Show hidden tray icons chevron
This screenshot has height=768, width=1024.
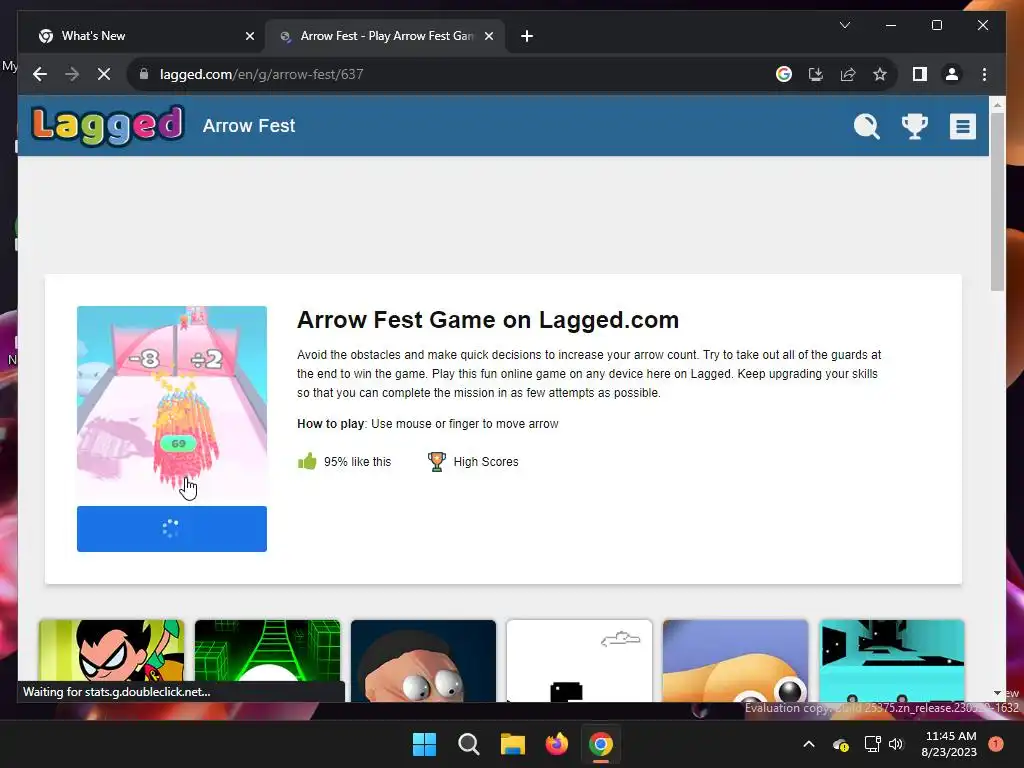(808, 744)
